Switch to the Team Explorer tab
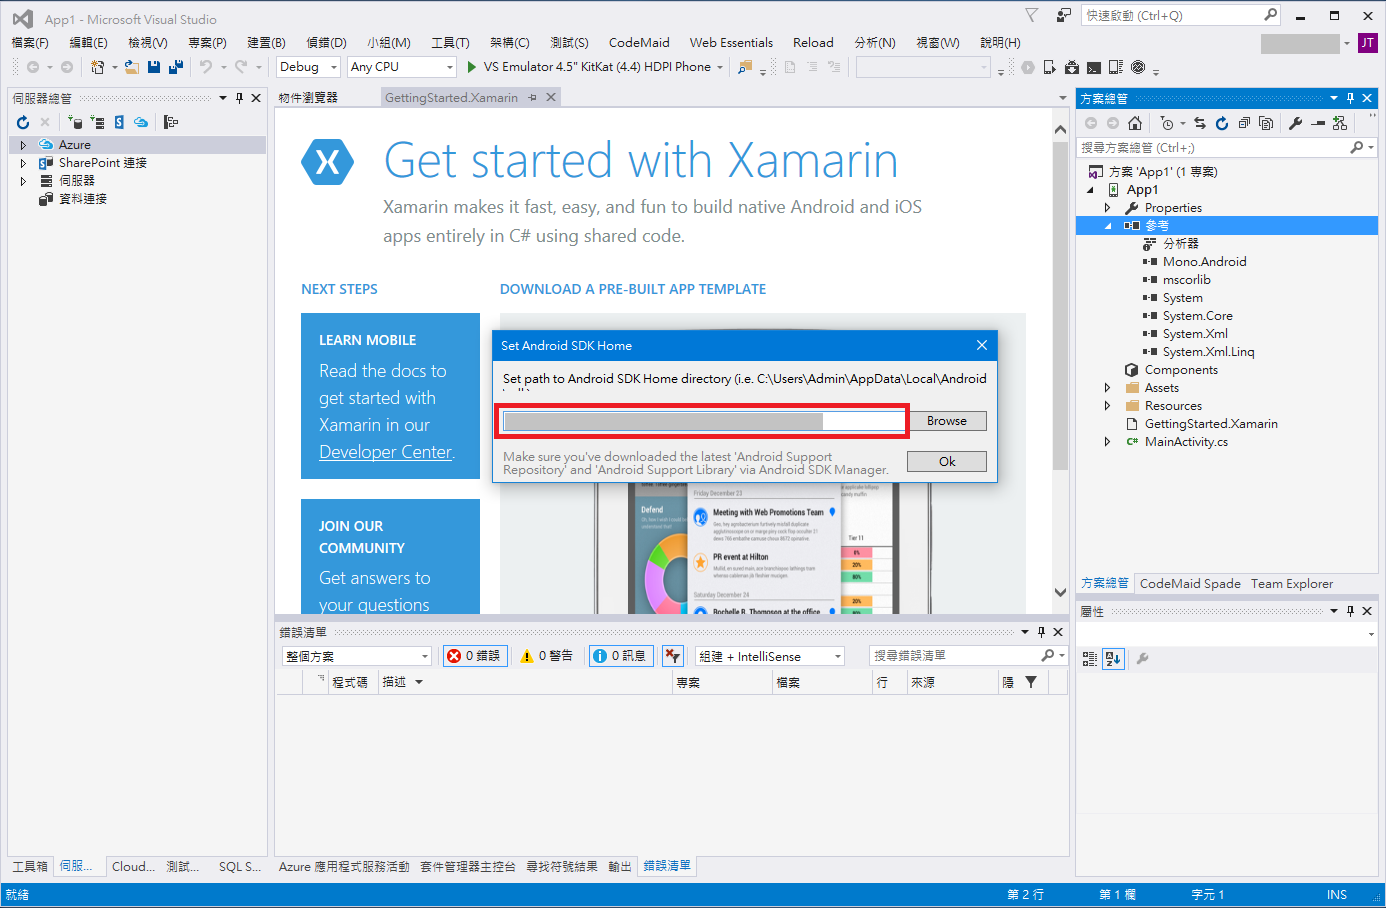The height and width of the screenshot is (908, 1386). (x=1291, y=583)
